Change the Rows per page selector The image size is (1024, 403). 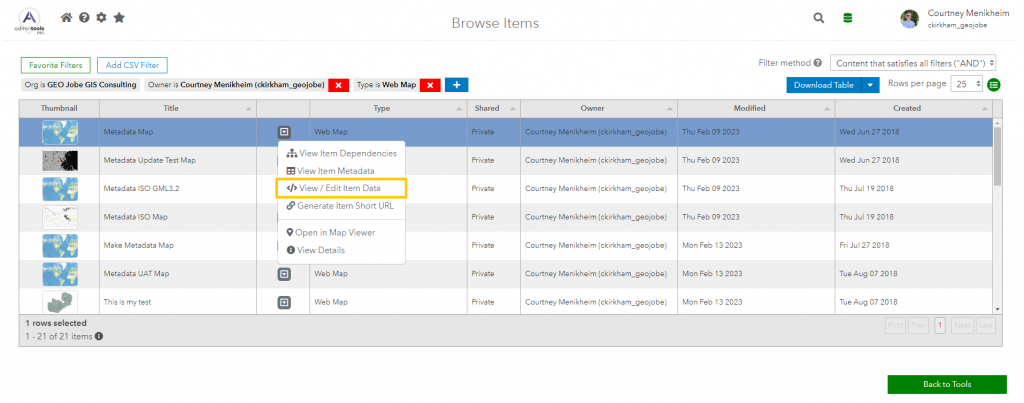966,85
